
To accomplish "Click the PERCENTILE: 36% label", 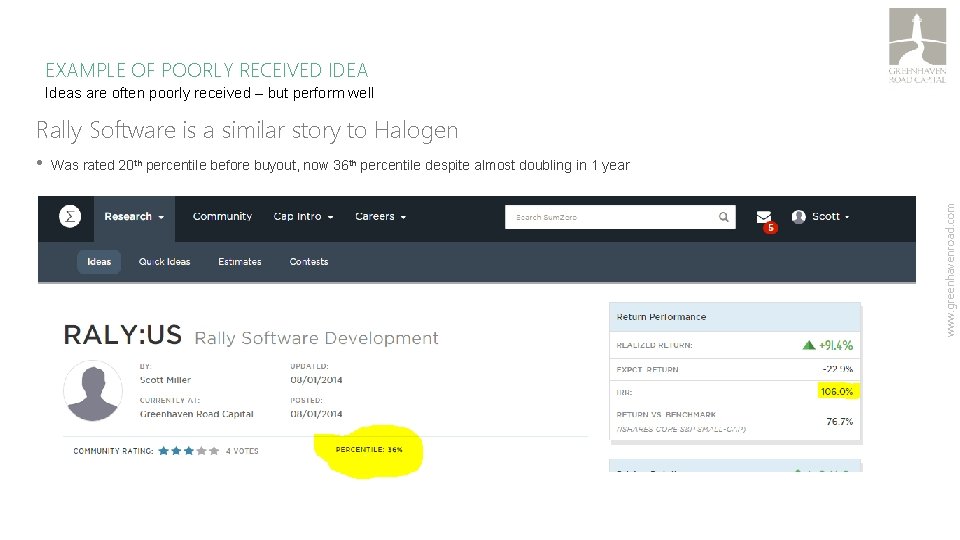I will [369, 449].
